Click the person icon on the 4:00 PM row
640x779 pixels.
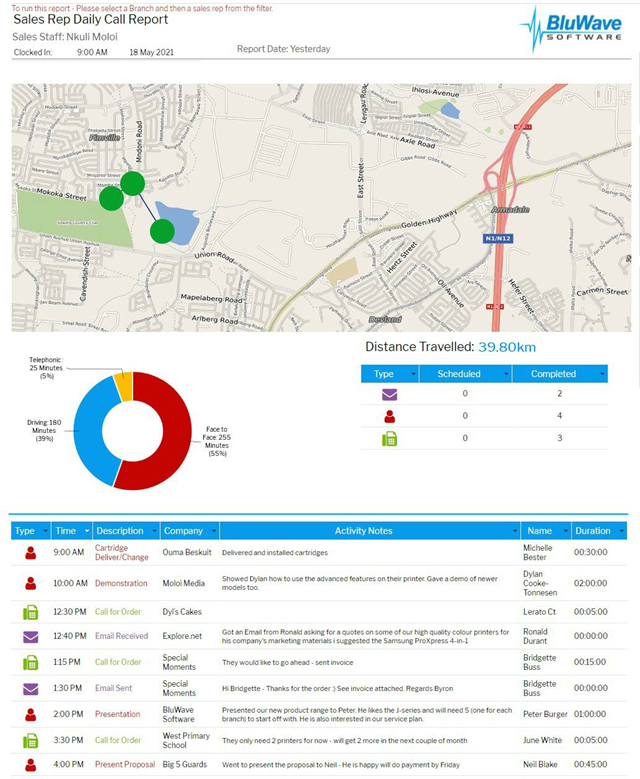(x=31, y=765)
